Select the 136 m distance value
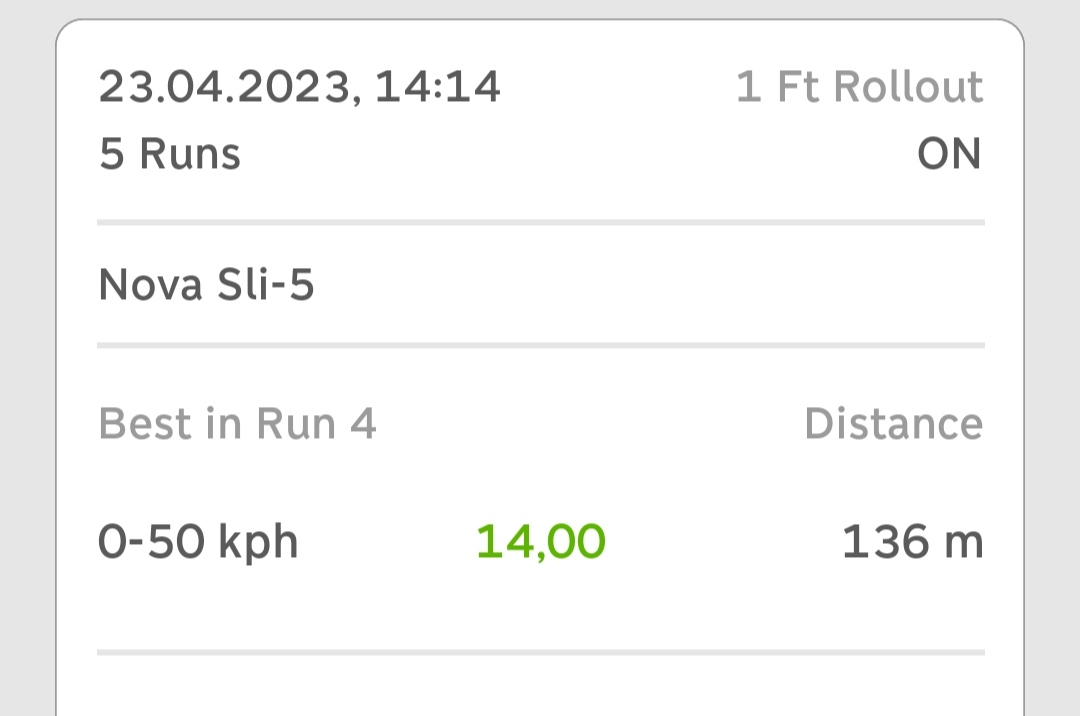This screenshot has height=716, width=1080. coord(912,542)
